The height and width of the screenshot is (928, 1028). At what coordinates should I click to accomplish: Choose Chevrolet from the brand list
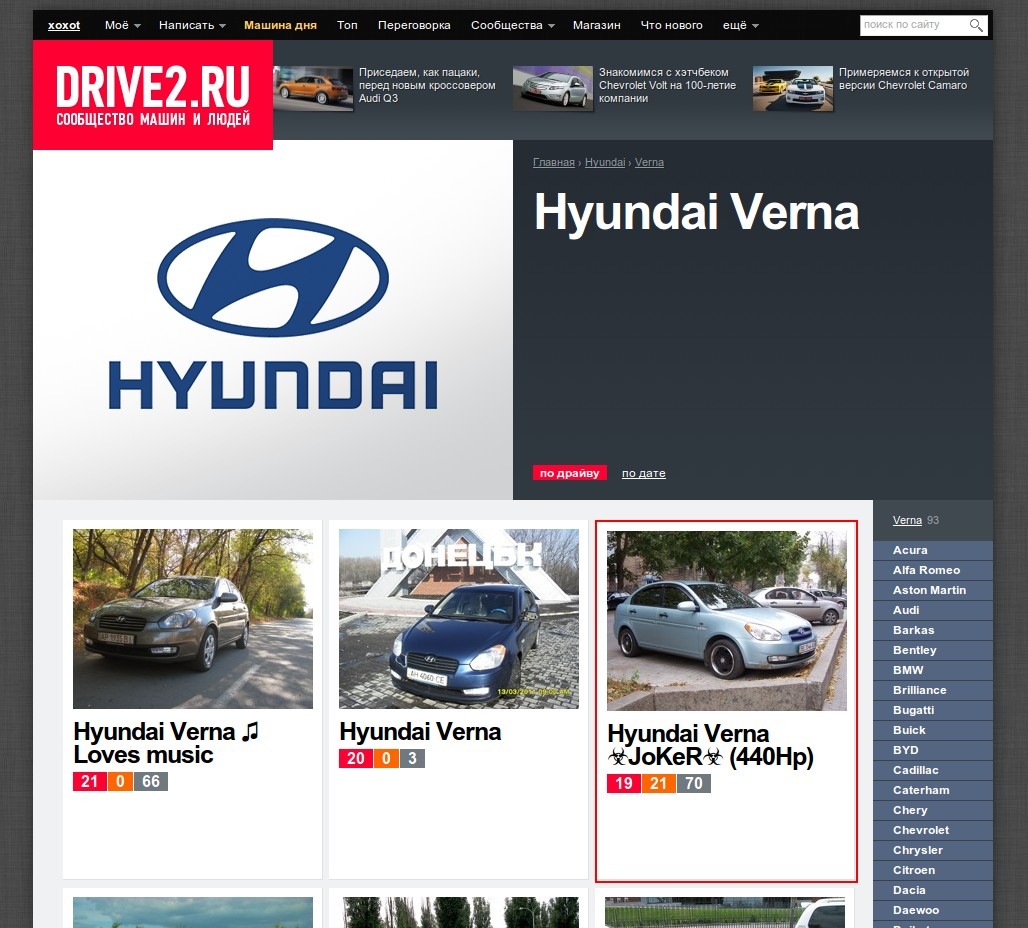[933, 830]
